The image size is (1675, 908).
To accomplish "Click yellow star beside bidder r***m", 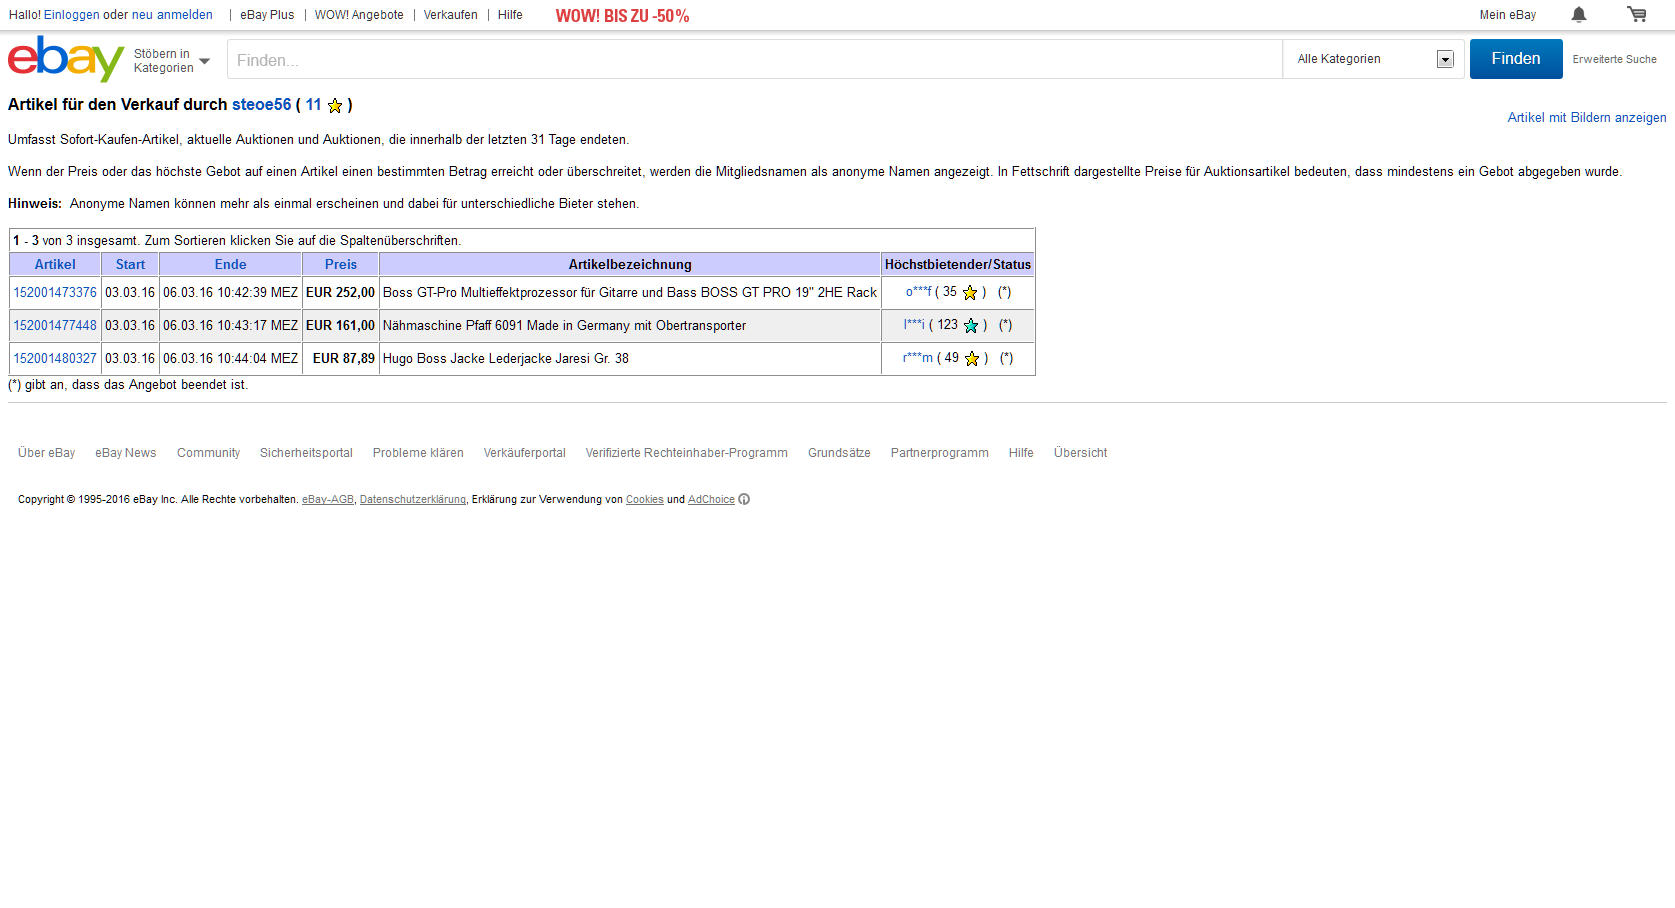I will [972, 358].
